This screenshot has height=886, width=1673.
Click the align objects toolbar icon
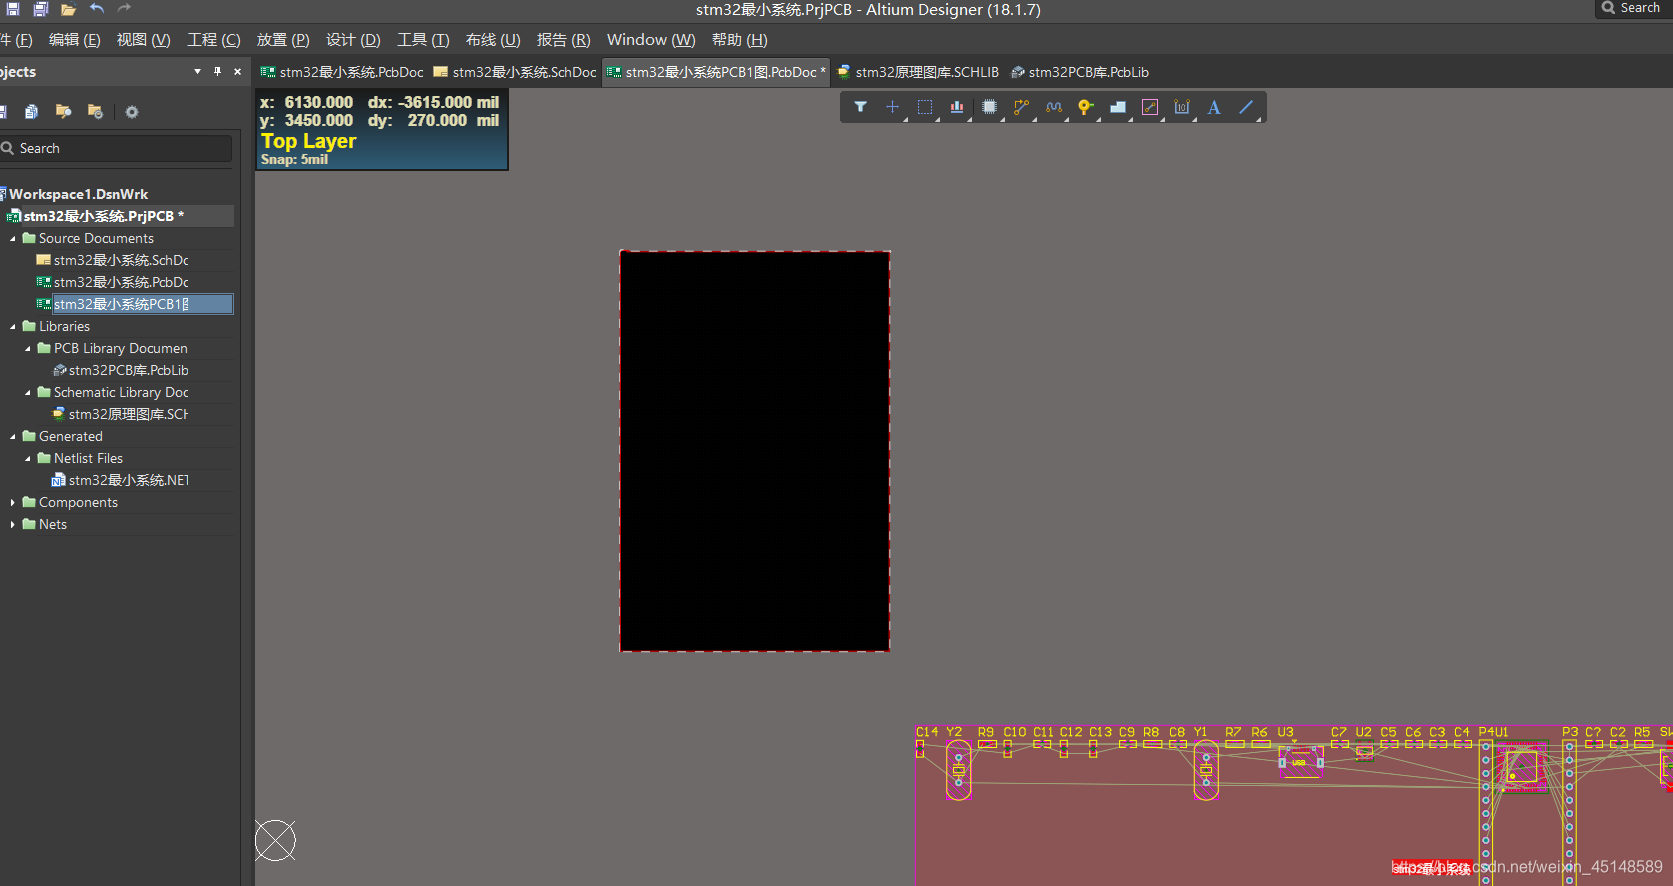pos(957,107)
